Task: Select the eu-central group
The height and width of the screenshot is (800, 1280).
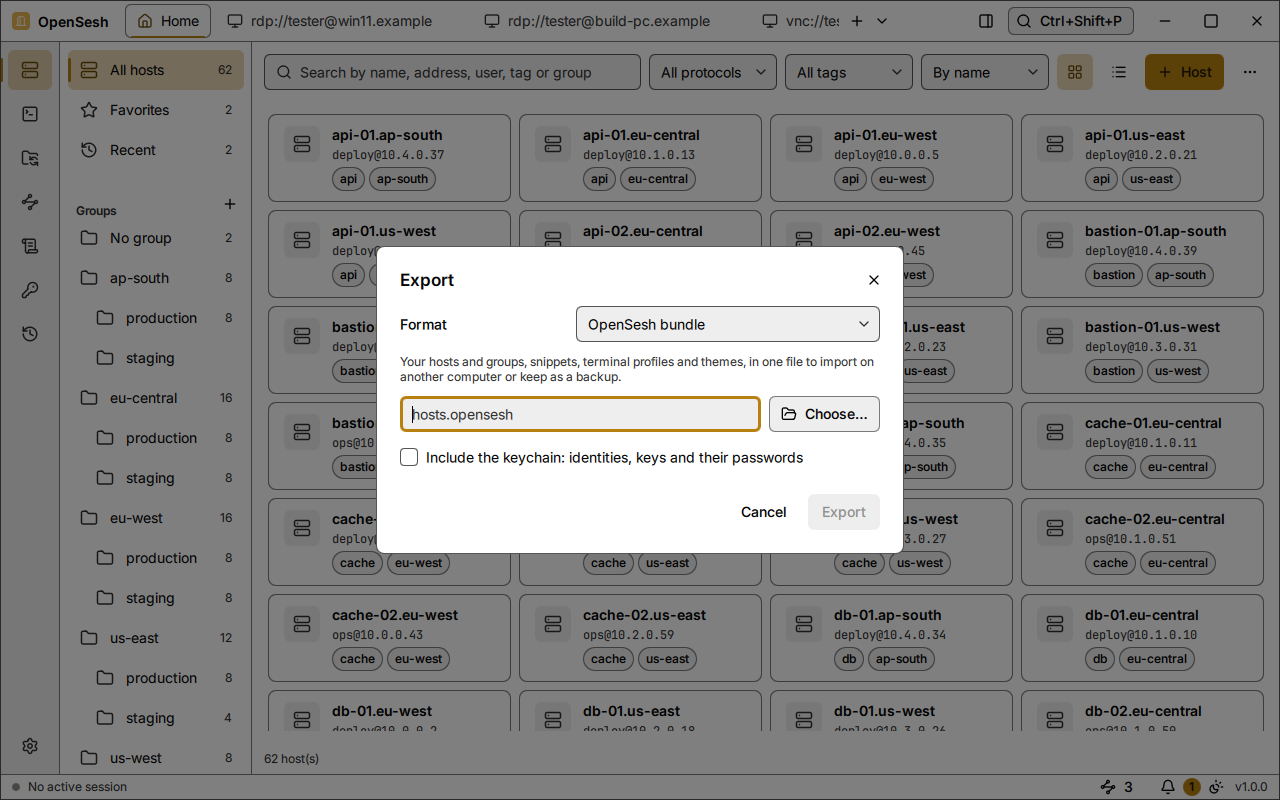Action: tap(156, 398)
